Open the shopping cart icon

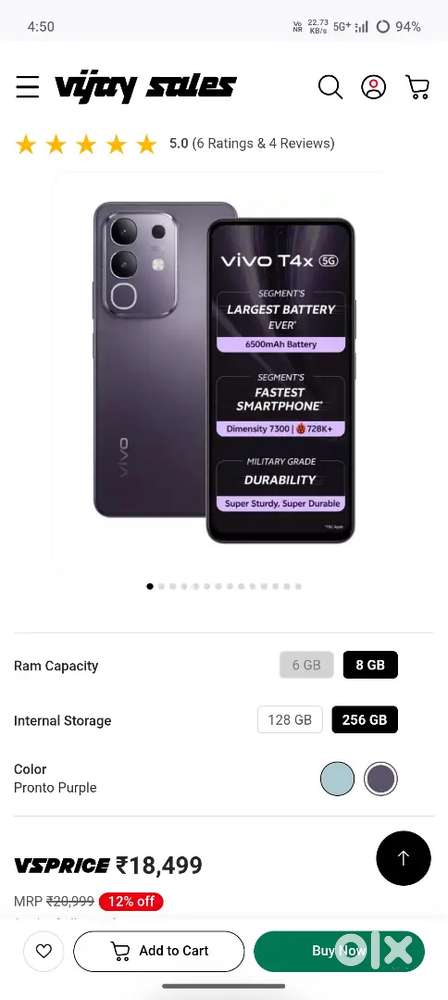[x=417, y=87]
